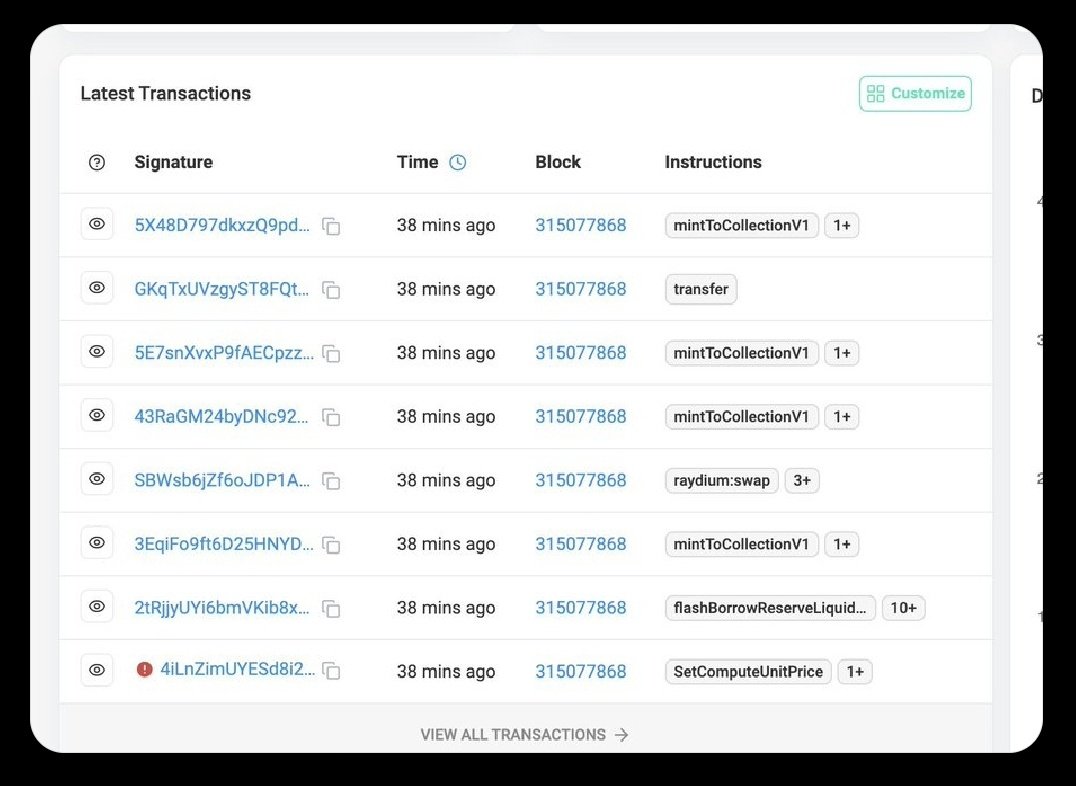Open transaction 5X48D797dkxzQ9pd signature link
This screenshot has width=1076, height=786.
coord(222,225)
